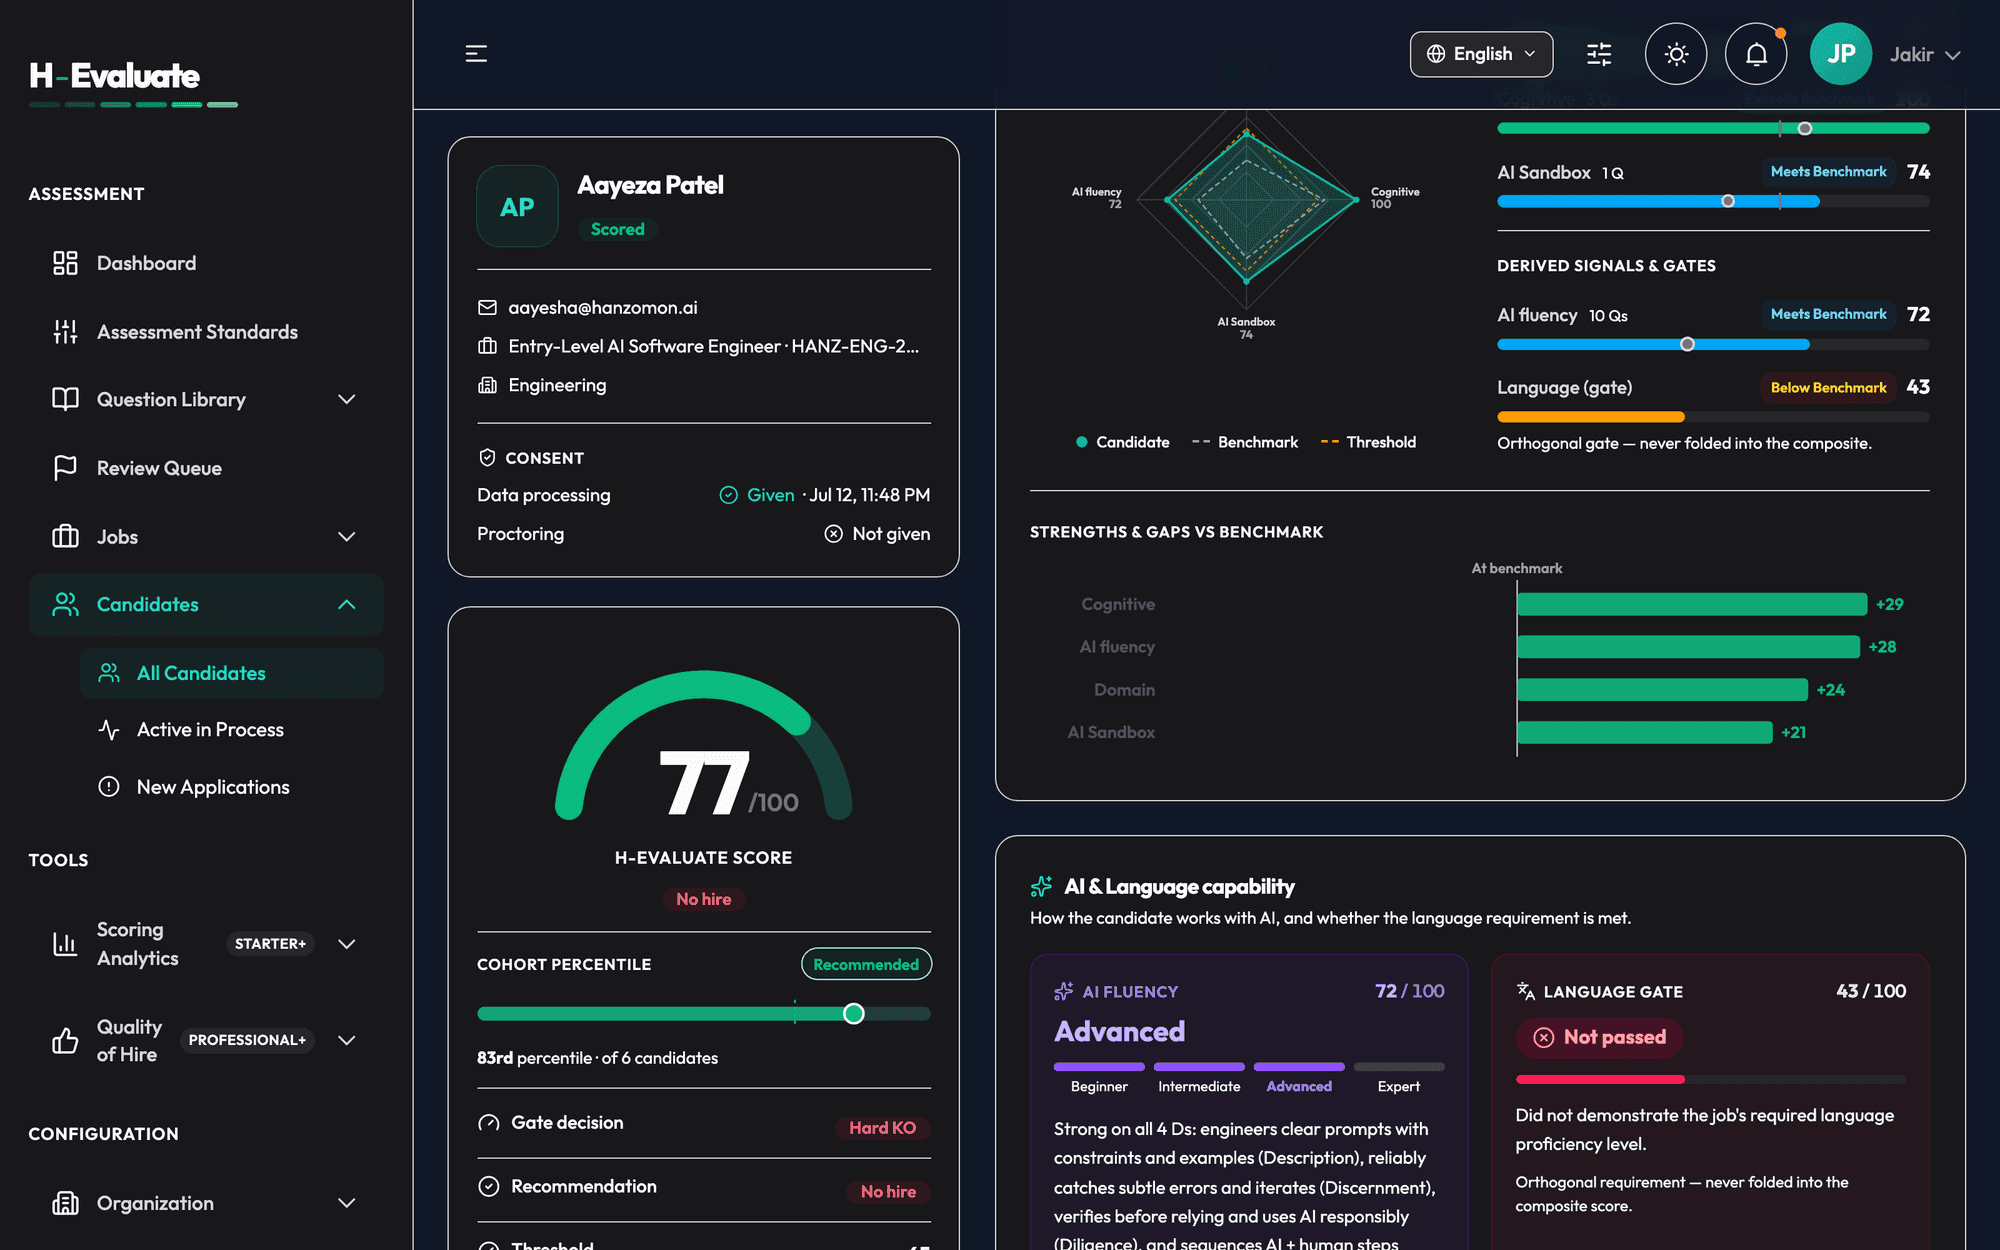
Task: Click the AI fluency score bar marker
Action: [1687, 344]
